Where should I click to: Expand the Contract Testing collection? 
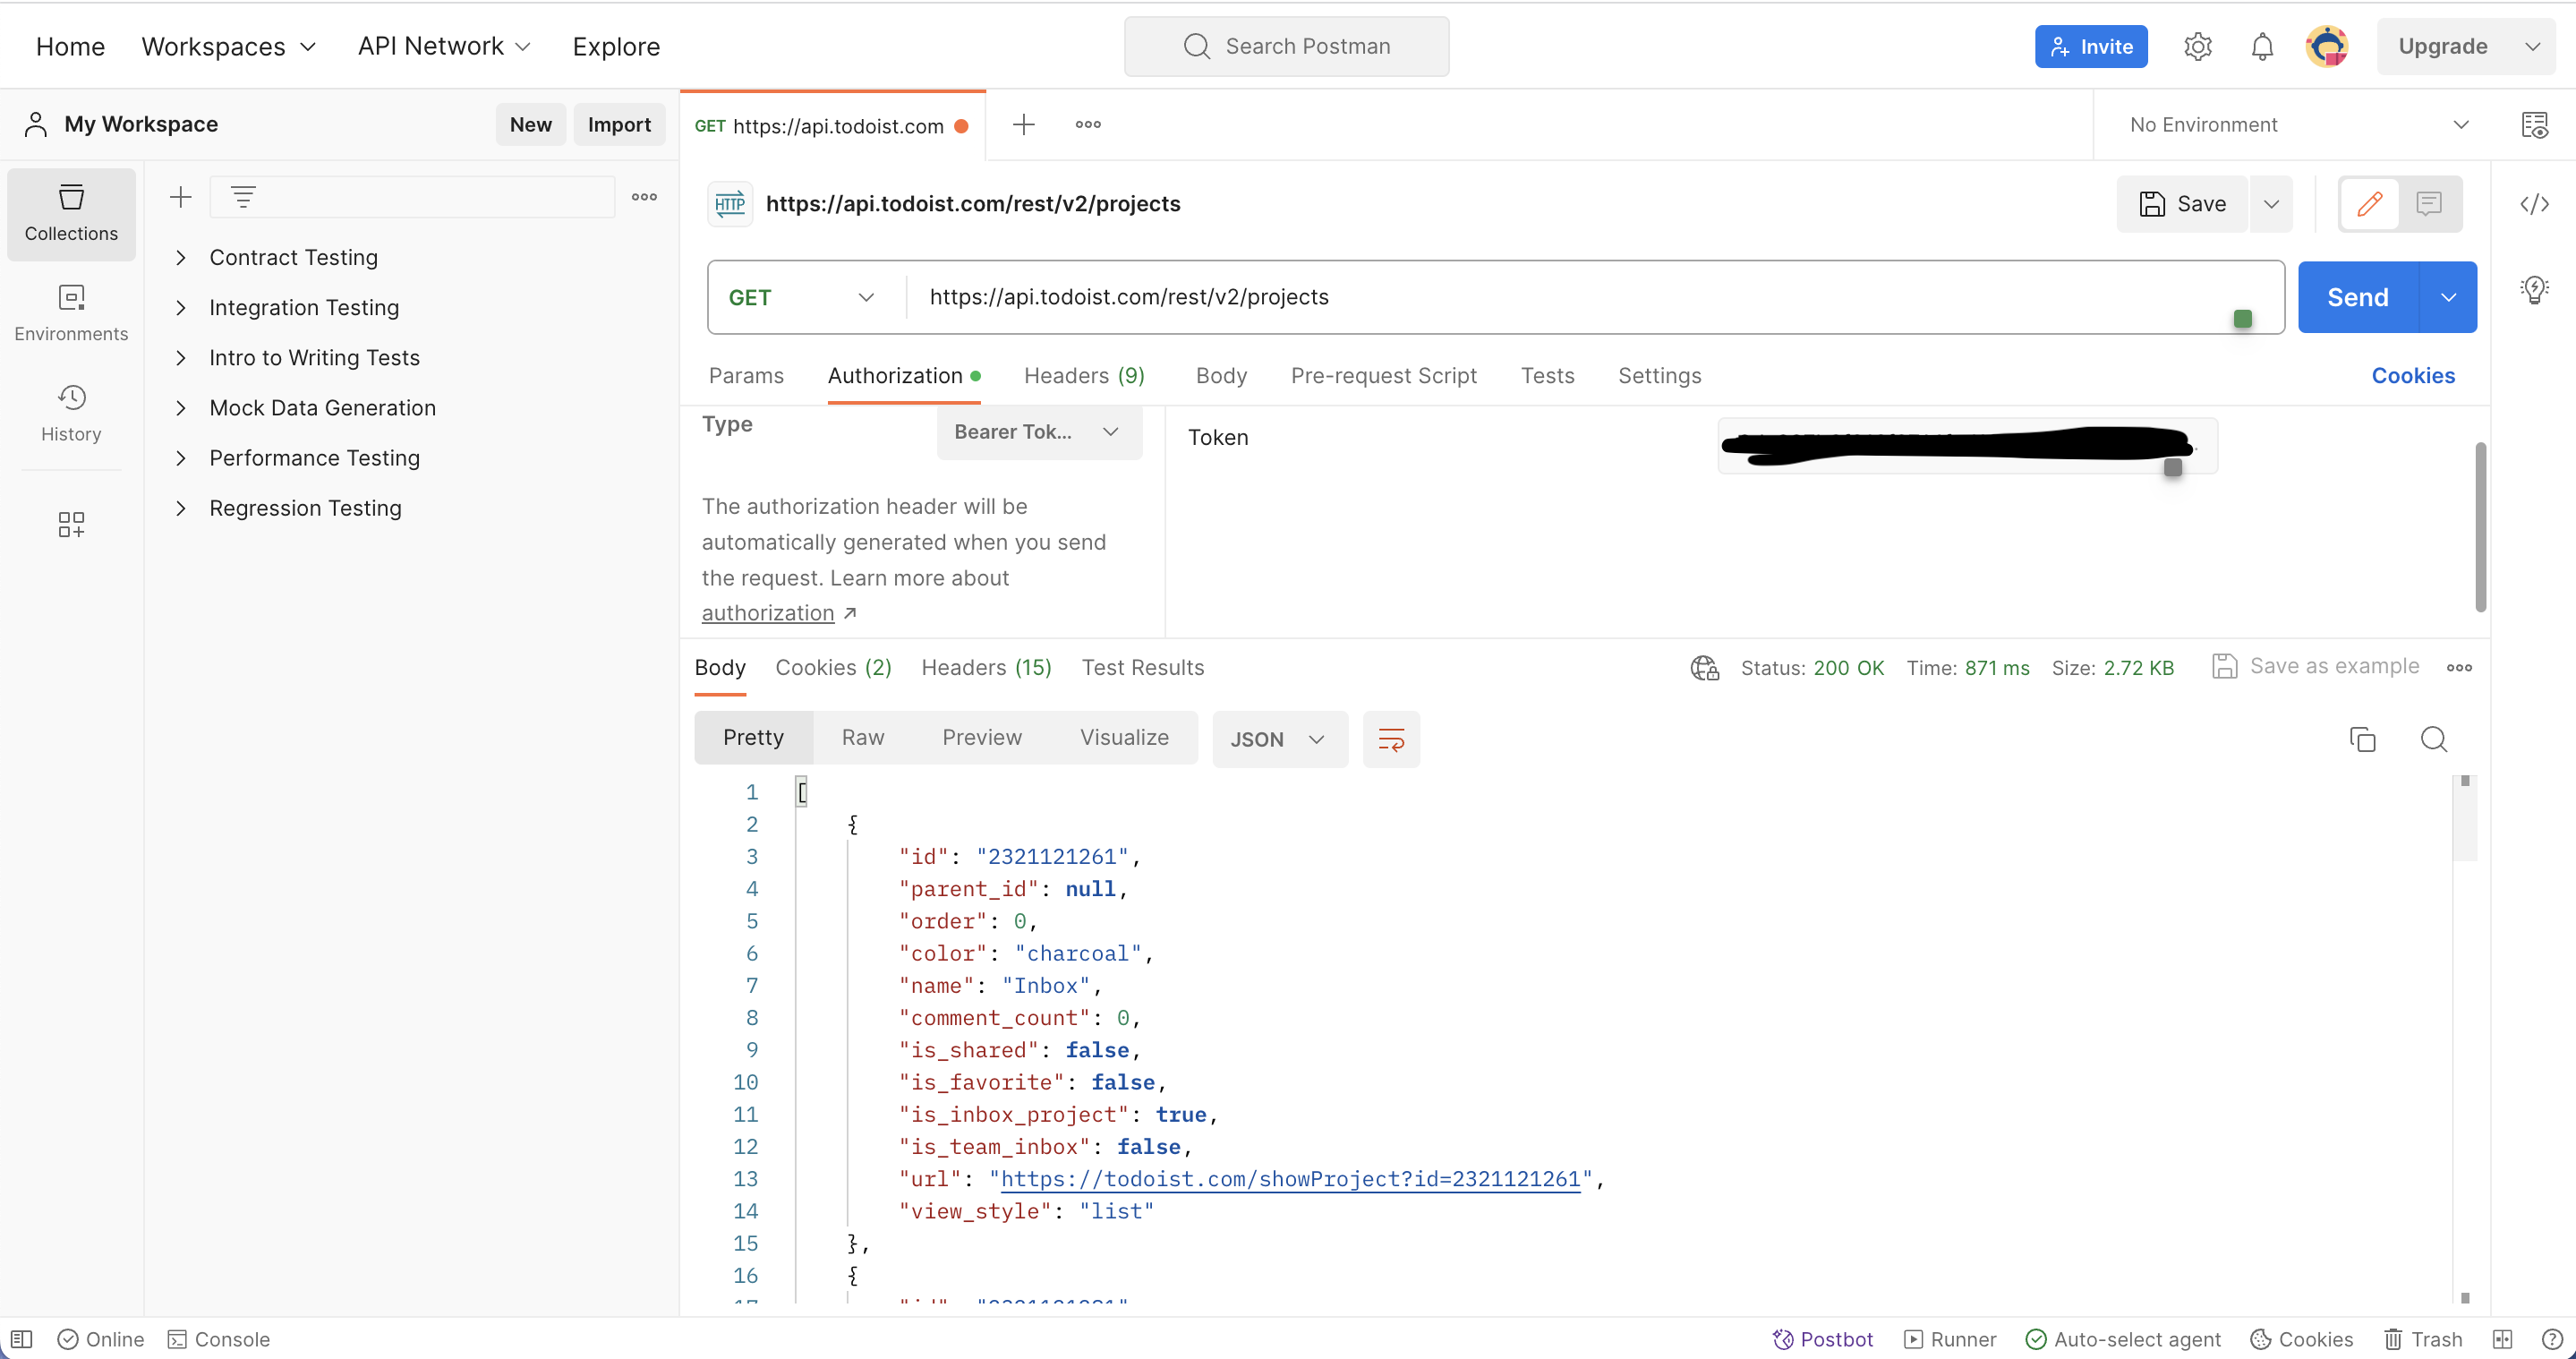pos(181,257)
